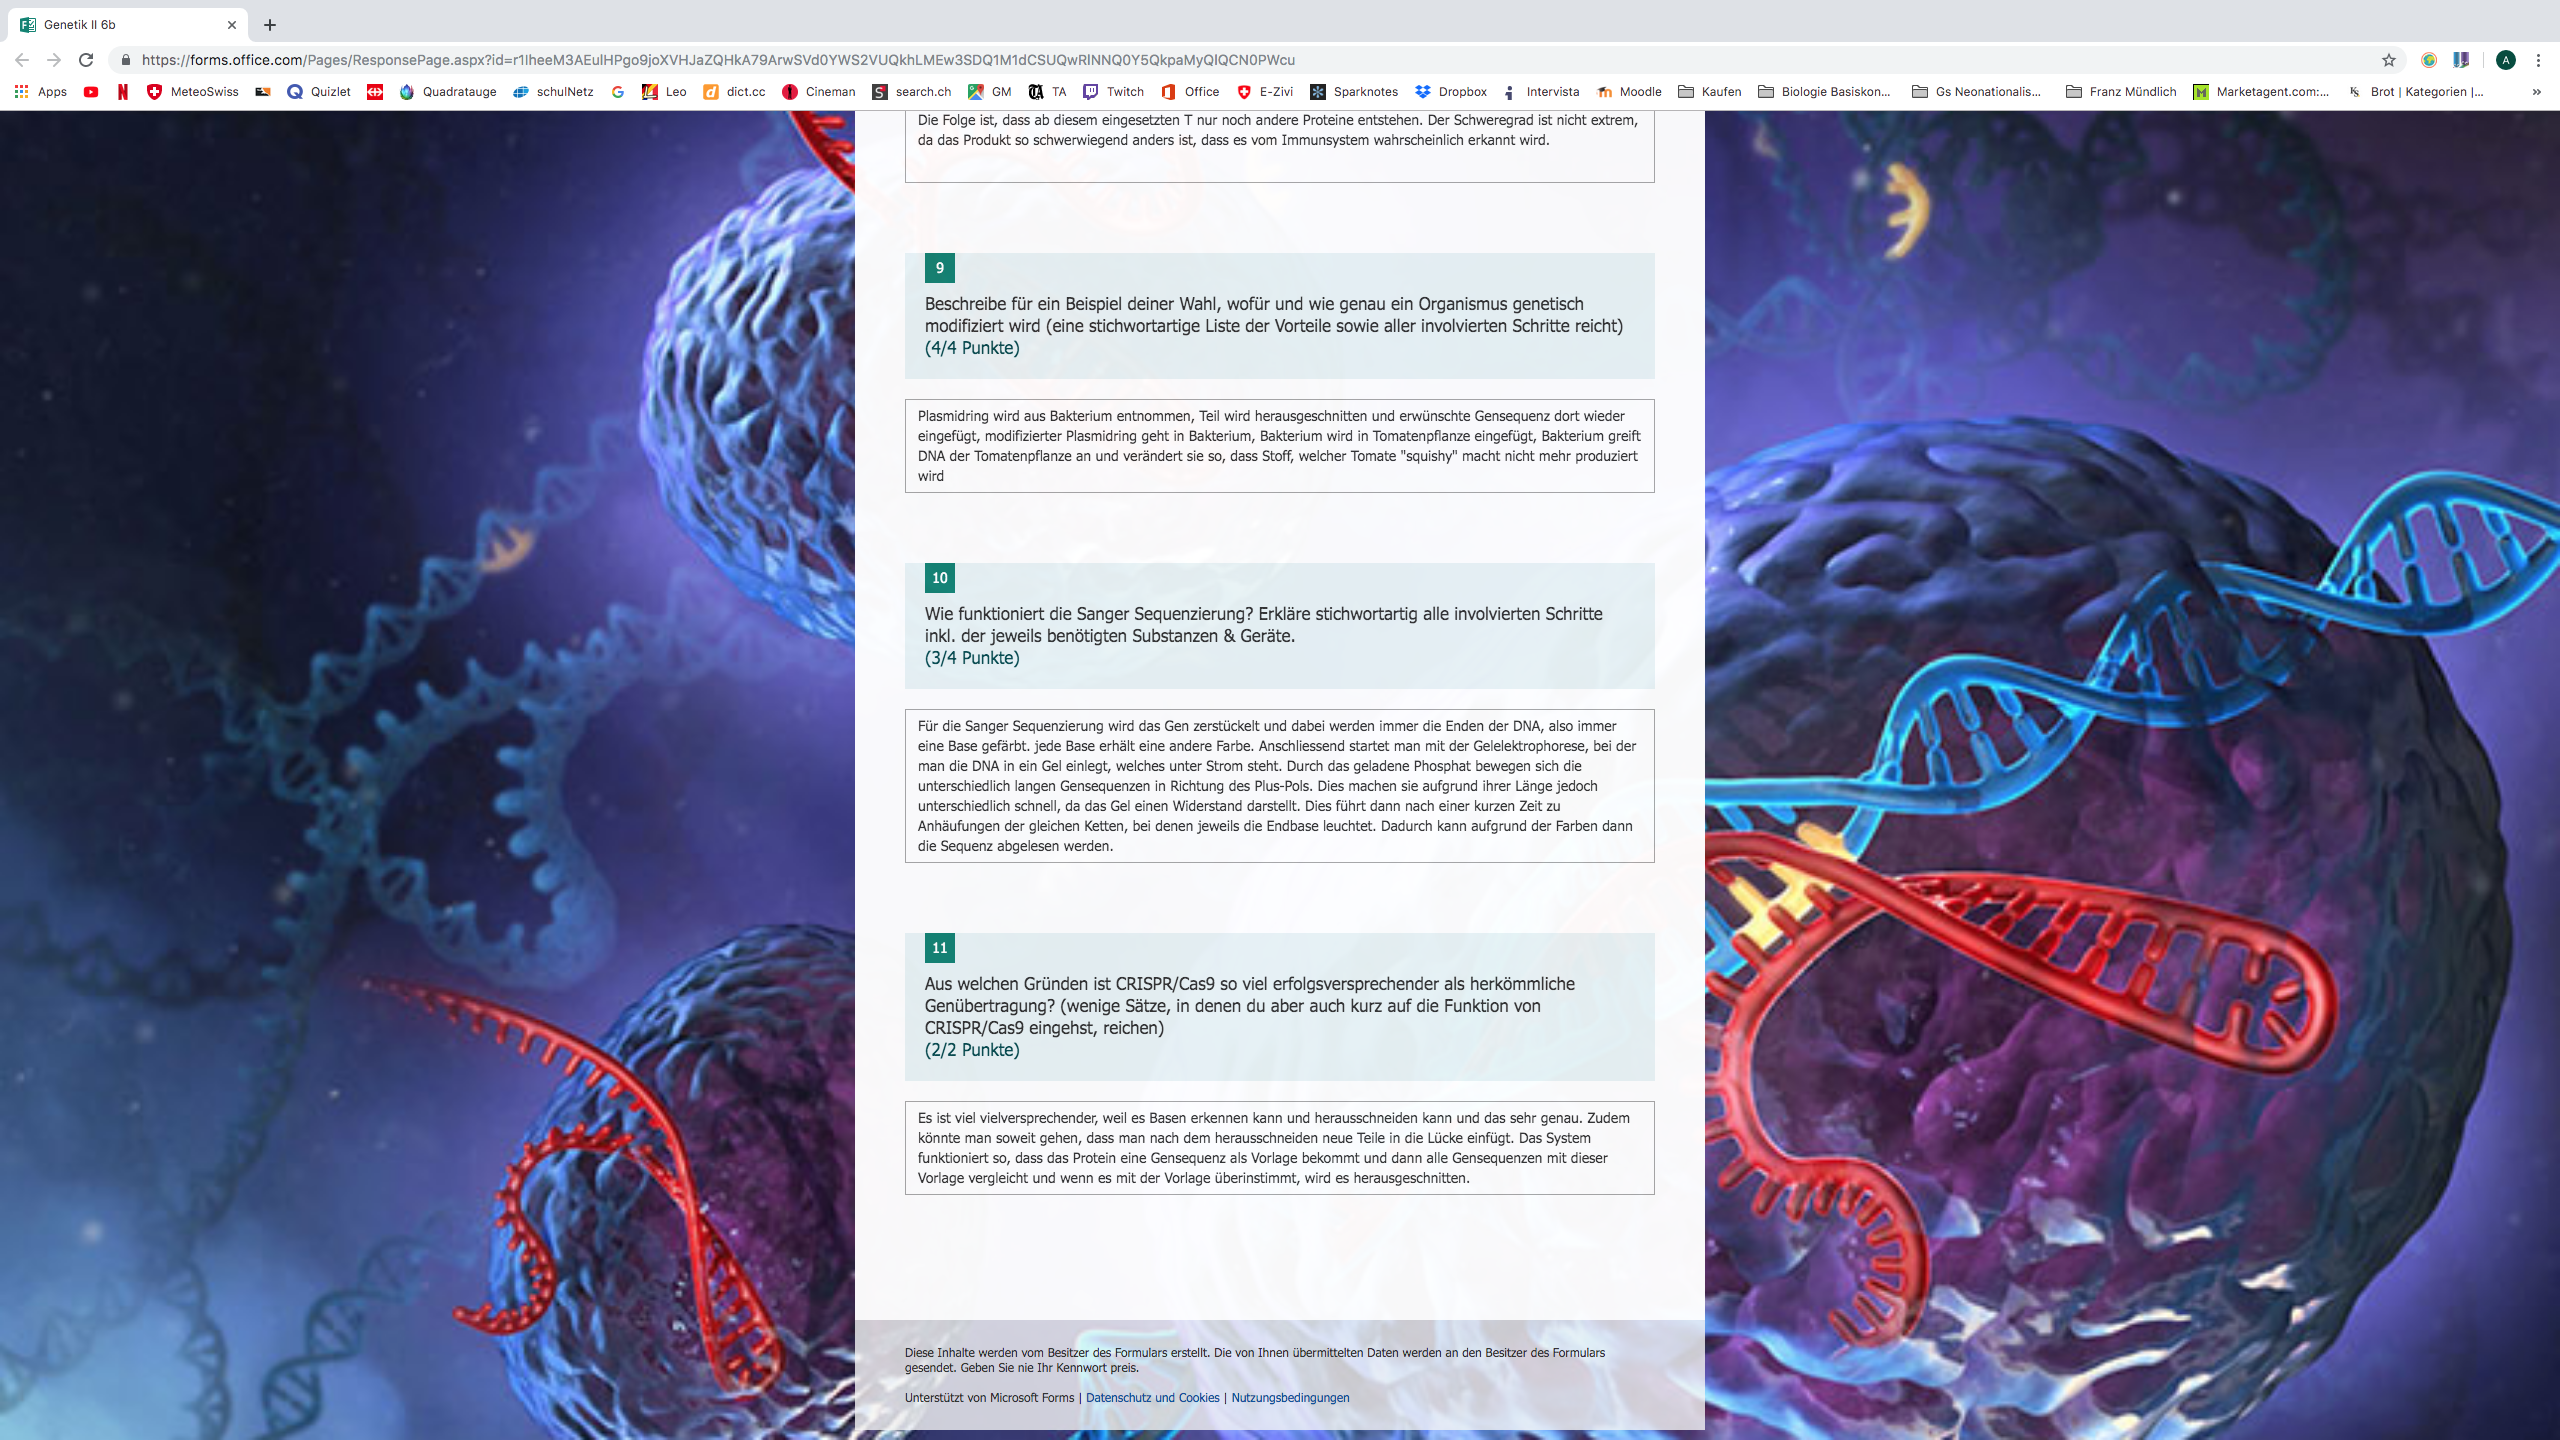Open the Datenschutz und Cookies link
This screenshot has width=2560, height=1440.
pos(1152,1398)
